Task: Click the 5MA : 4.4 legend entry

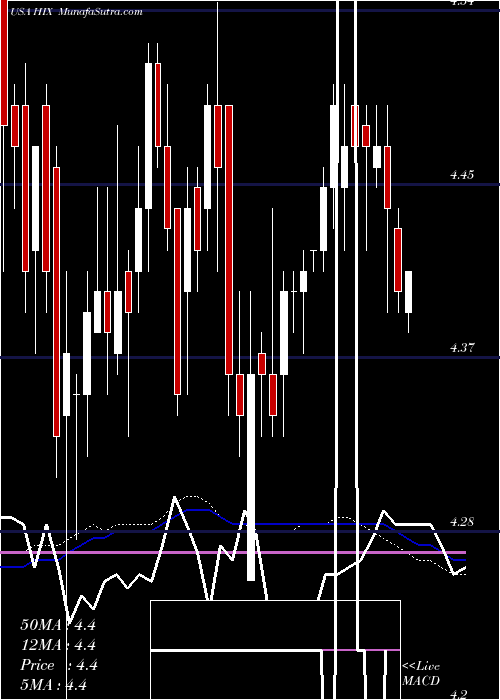Action: (53, 685)
